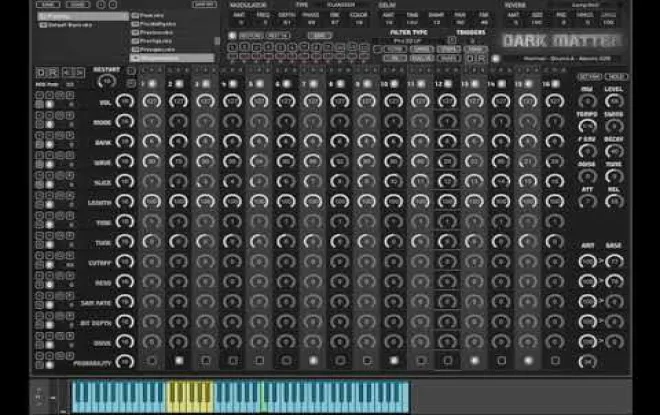The width and height of the screenshot is (660, 415).
Task: Toggle the step 14 enable LED
Action: pyautogui.click(x=502, y=84)
